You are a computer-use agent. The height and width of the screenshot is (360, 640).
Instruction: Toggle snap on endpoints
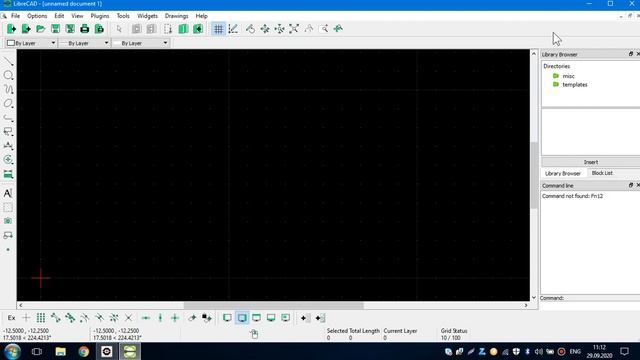[x=55, y=318]
